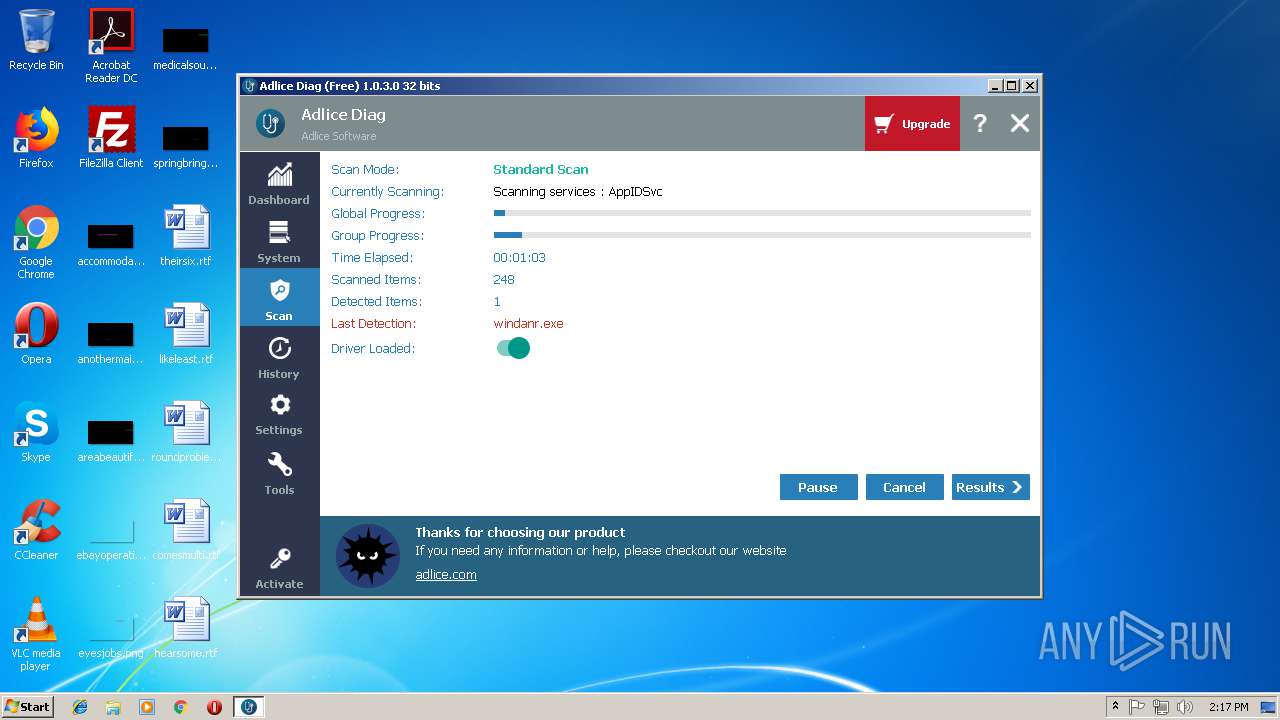This screenshot has width=1280, height=720.
Task: Show hidden system tray icons
Action: (1115, 707)
